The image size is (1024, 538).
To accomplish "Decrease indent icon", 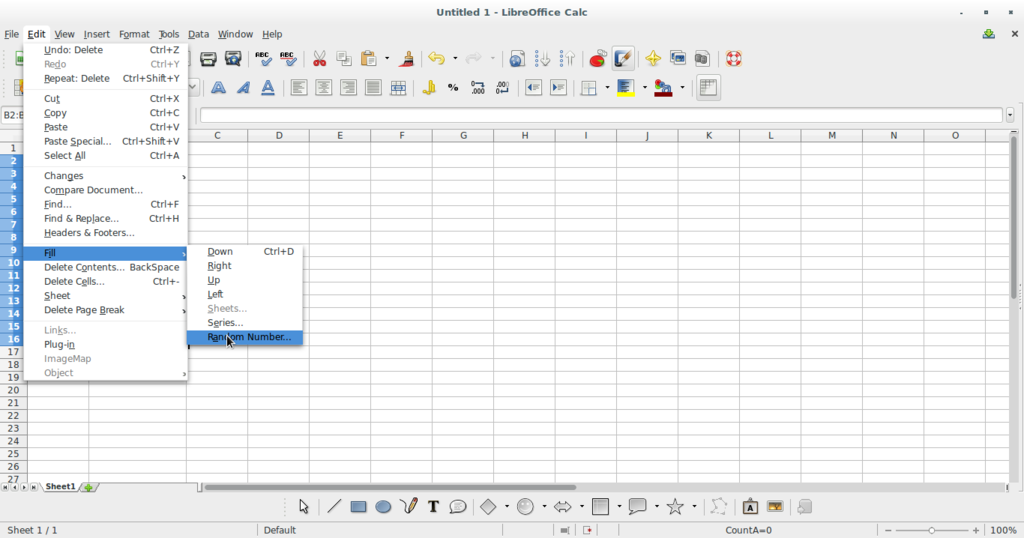I will pyautogui.click(x=534, y=87).
